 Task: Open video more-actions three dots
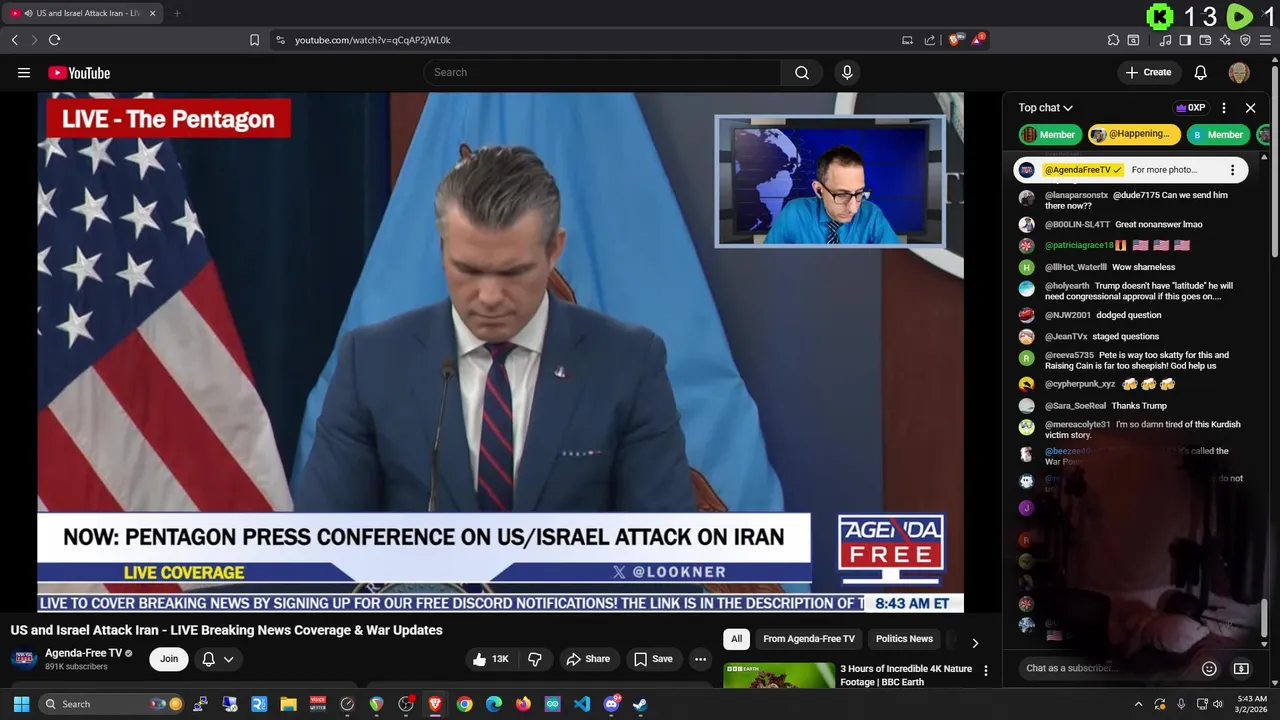click(x=700, y=659)
